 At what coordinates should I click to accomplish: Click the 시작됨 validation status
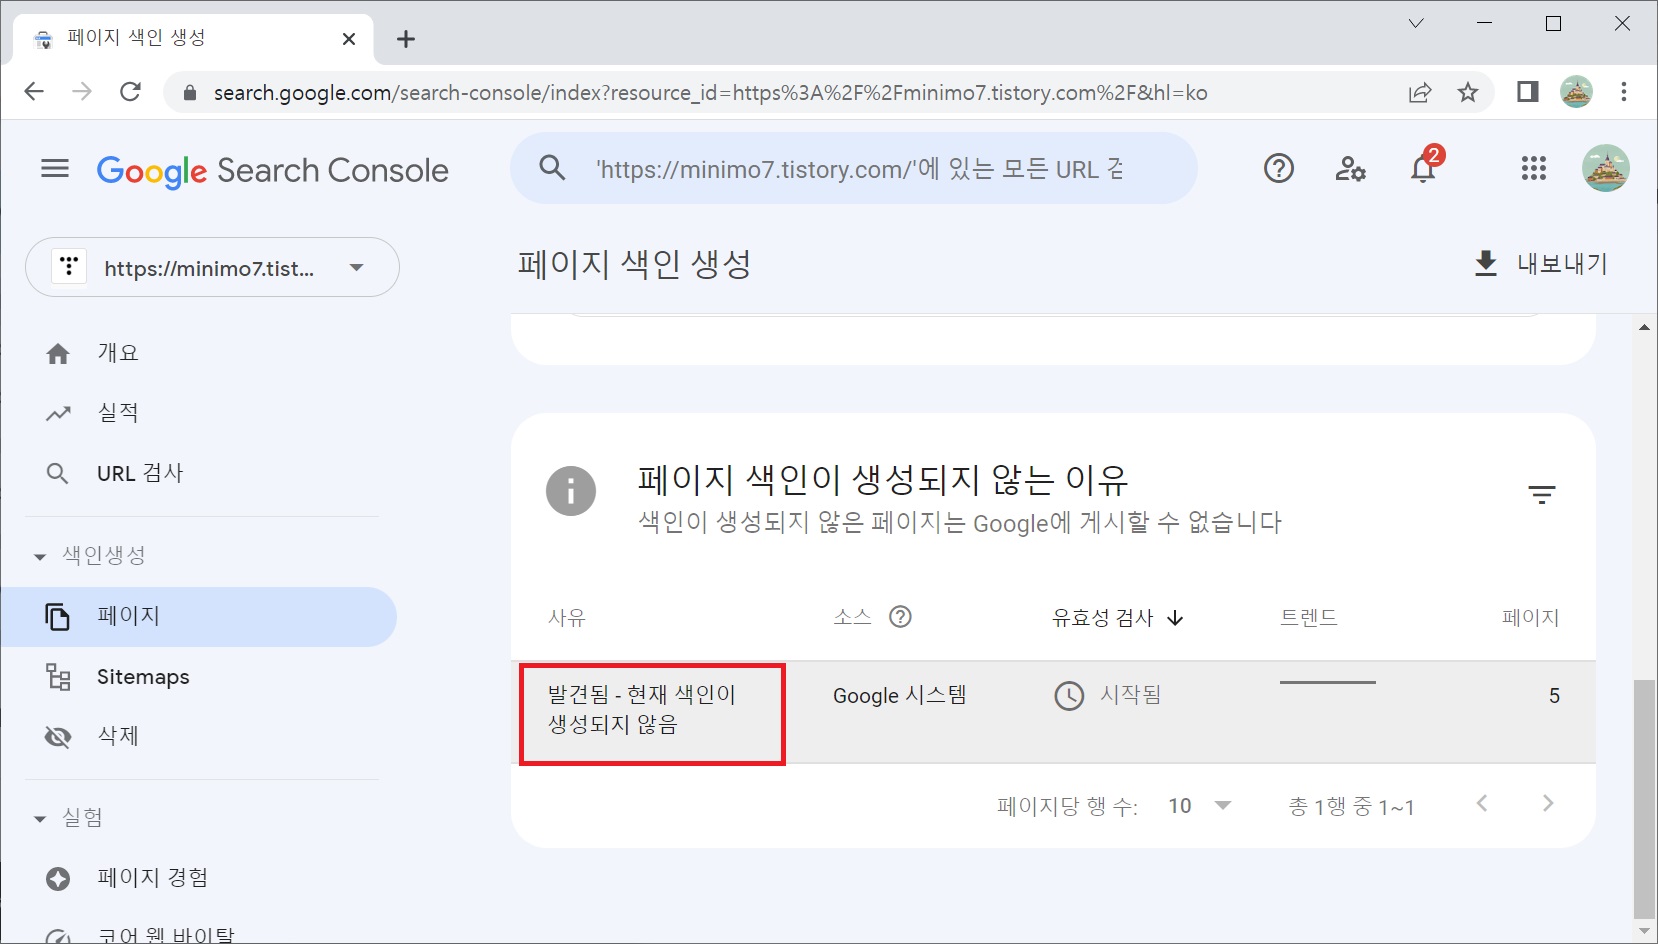1108,695
